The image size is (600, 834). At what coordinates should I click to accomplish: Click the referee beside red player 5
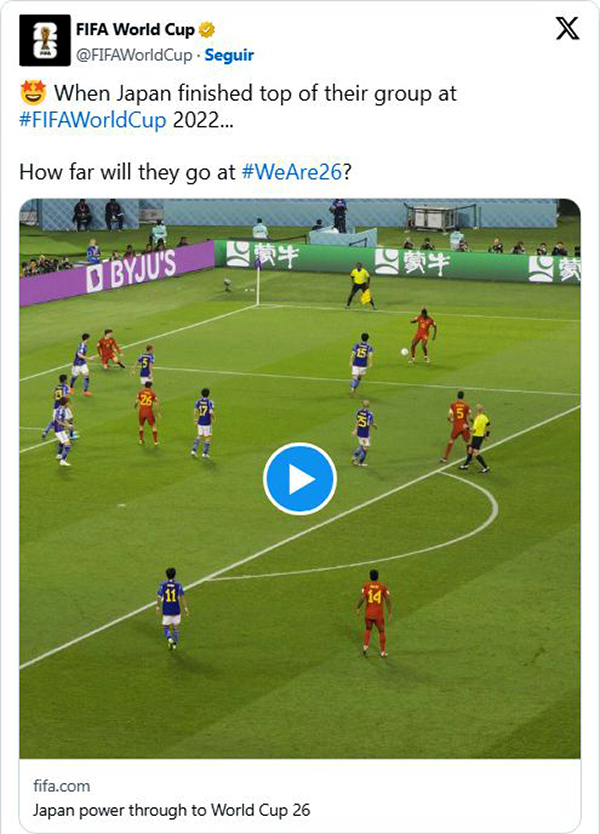click(x=477, y=437)
